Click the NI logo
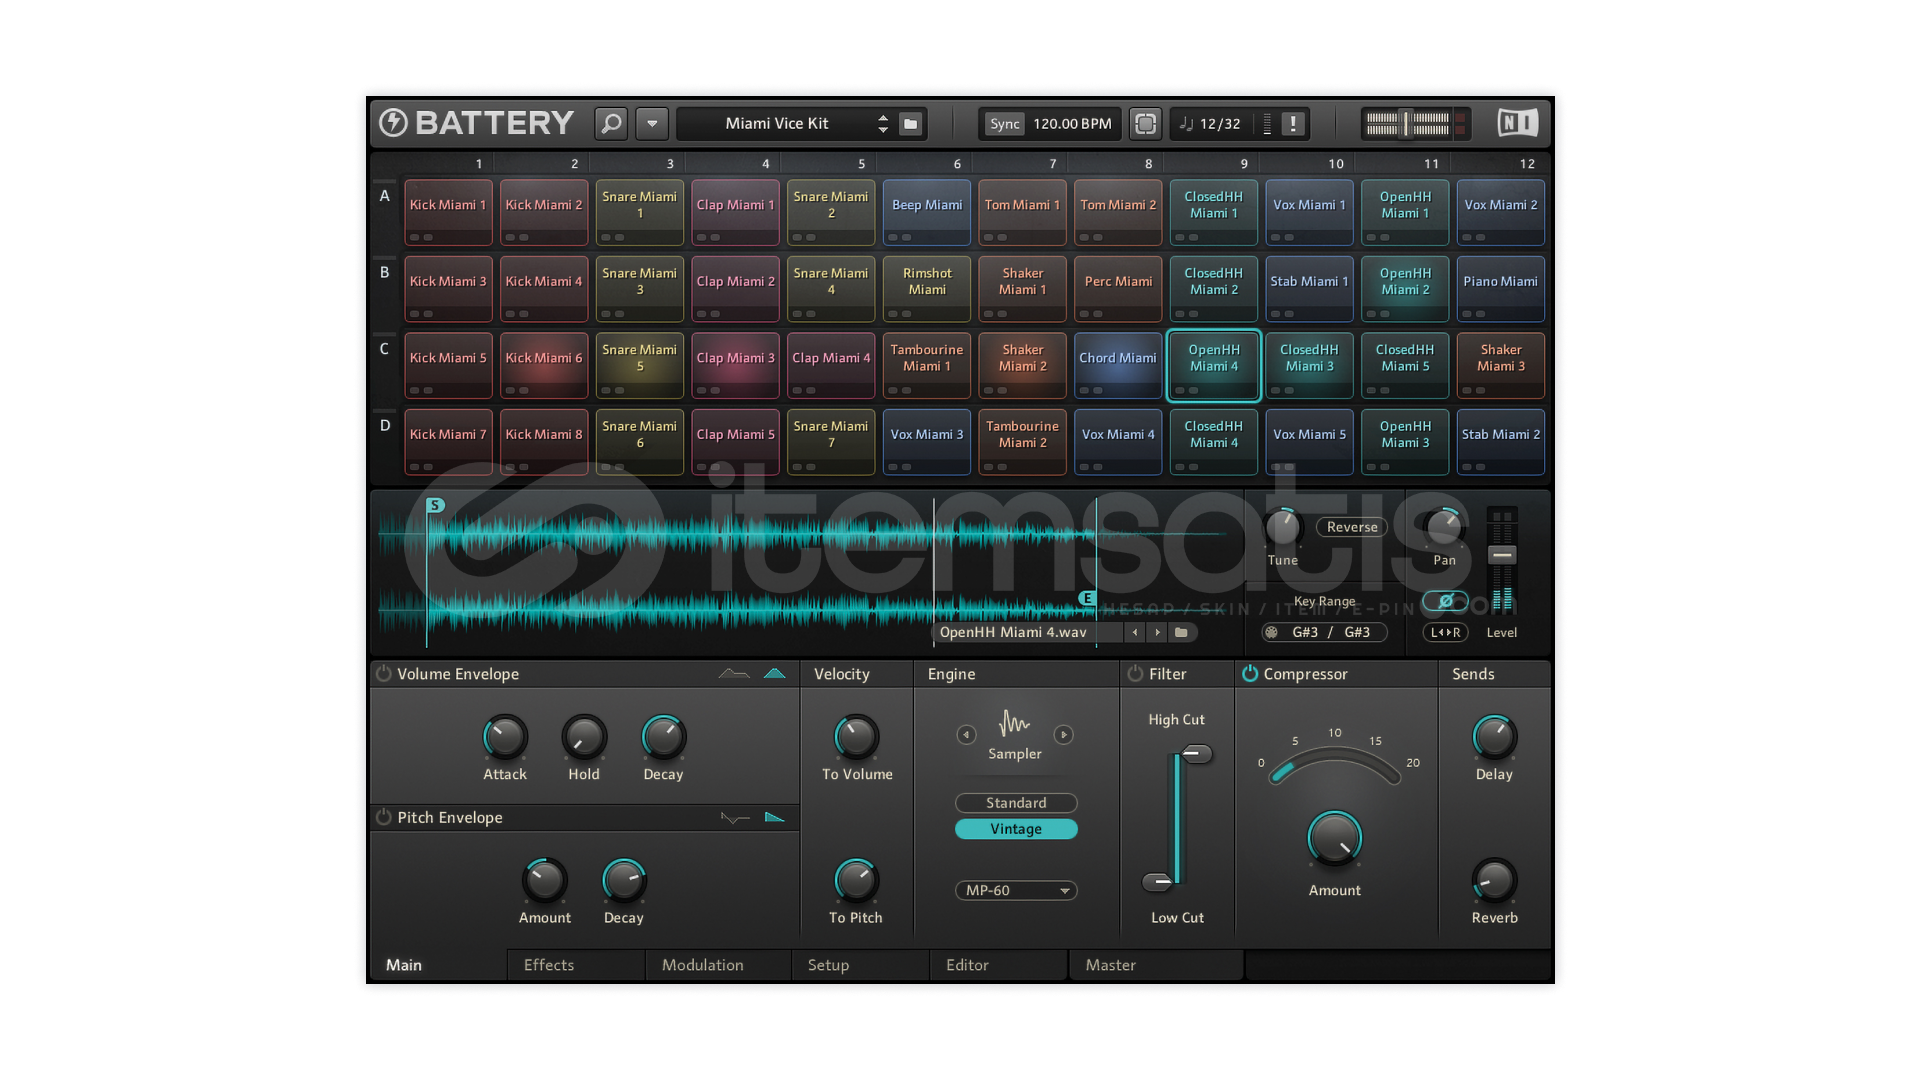1920x1080 pixels. [x=1517, y=122]
